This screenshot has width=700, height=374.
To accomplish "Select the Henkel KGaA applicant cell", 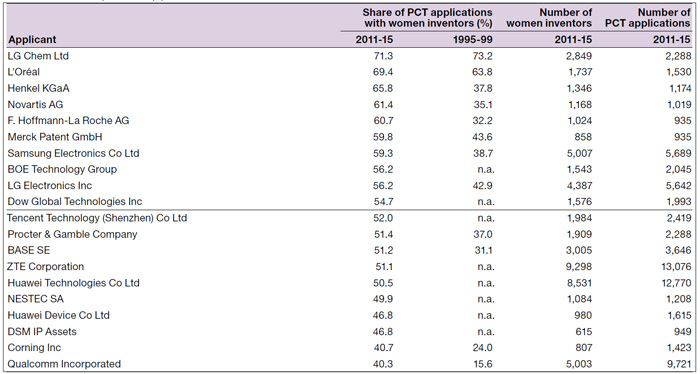I will coord(38,88).
